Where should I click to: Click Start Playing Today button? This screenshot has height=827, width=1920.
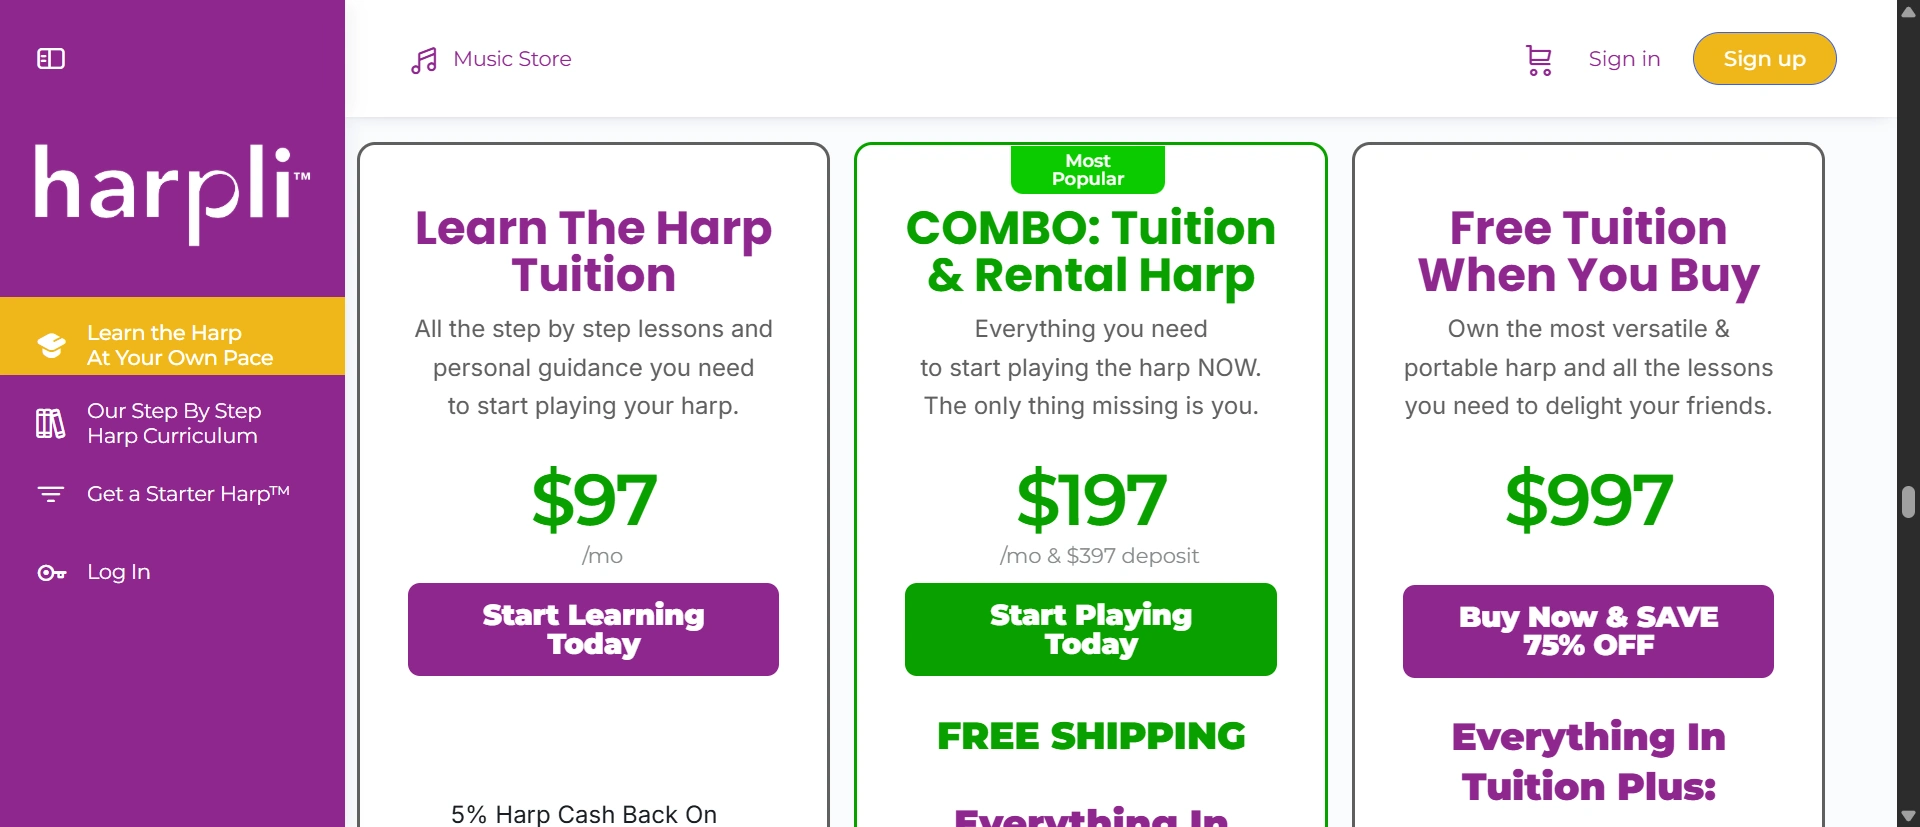pyautogui.click(x=1090, y=629)
